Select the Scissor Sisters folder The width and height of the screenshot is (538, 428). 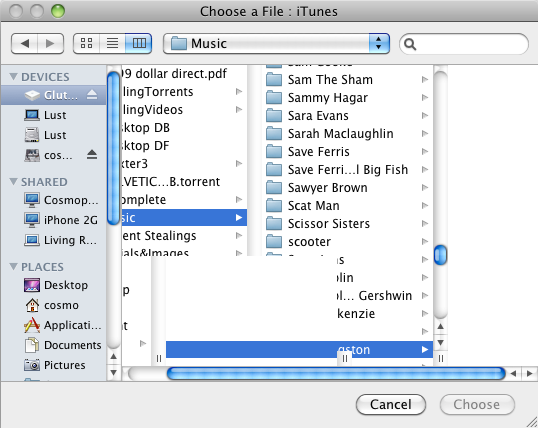347,224
